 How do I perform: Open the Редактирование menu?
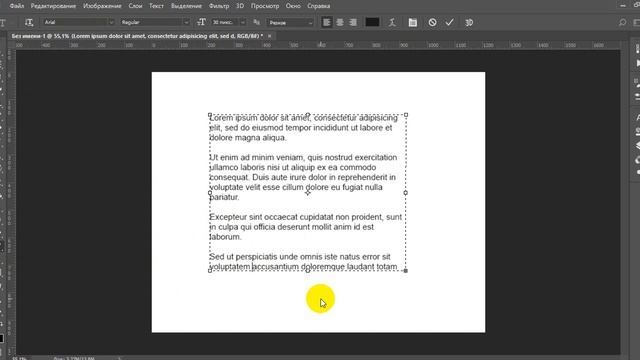[x=53, y=6]
